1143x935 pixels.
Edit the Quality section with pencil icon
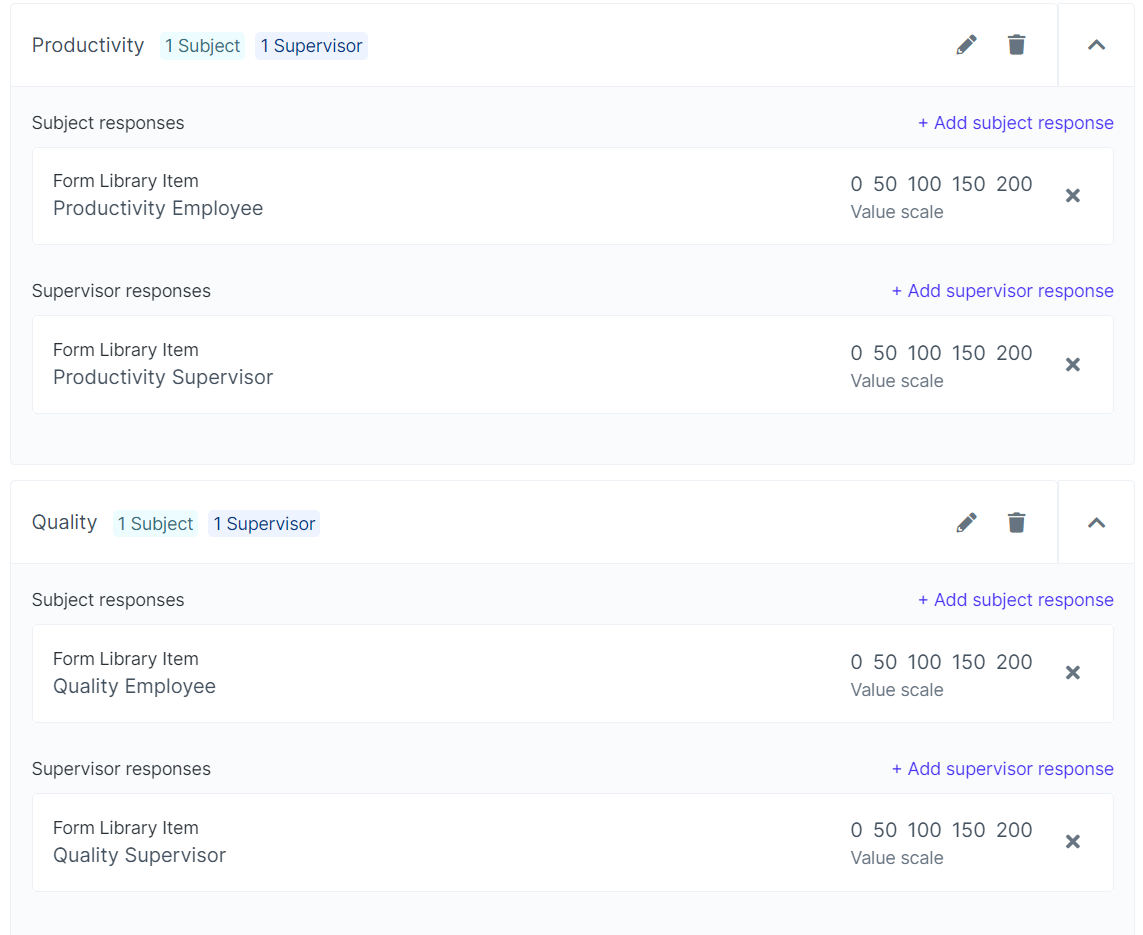pyautogui.click(x=966, y=523)
